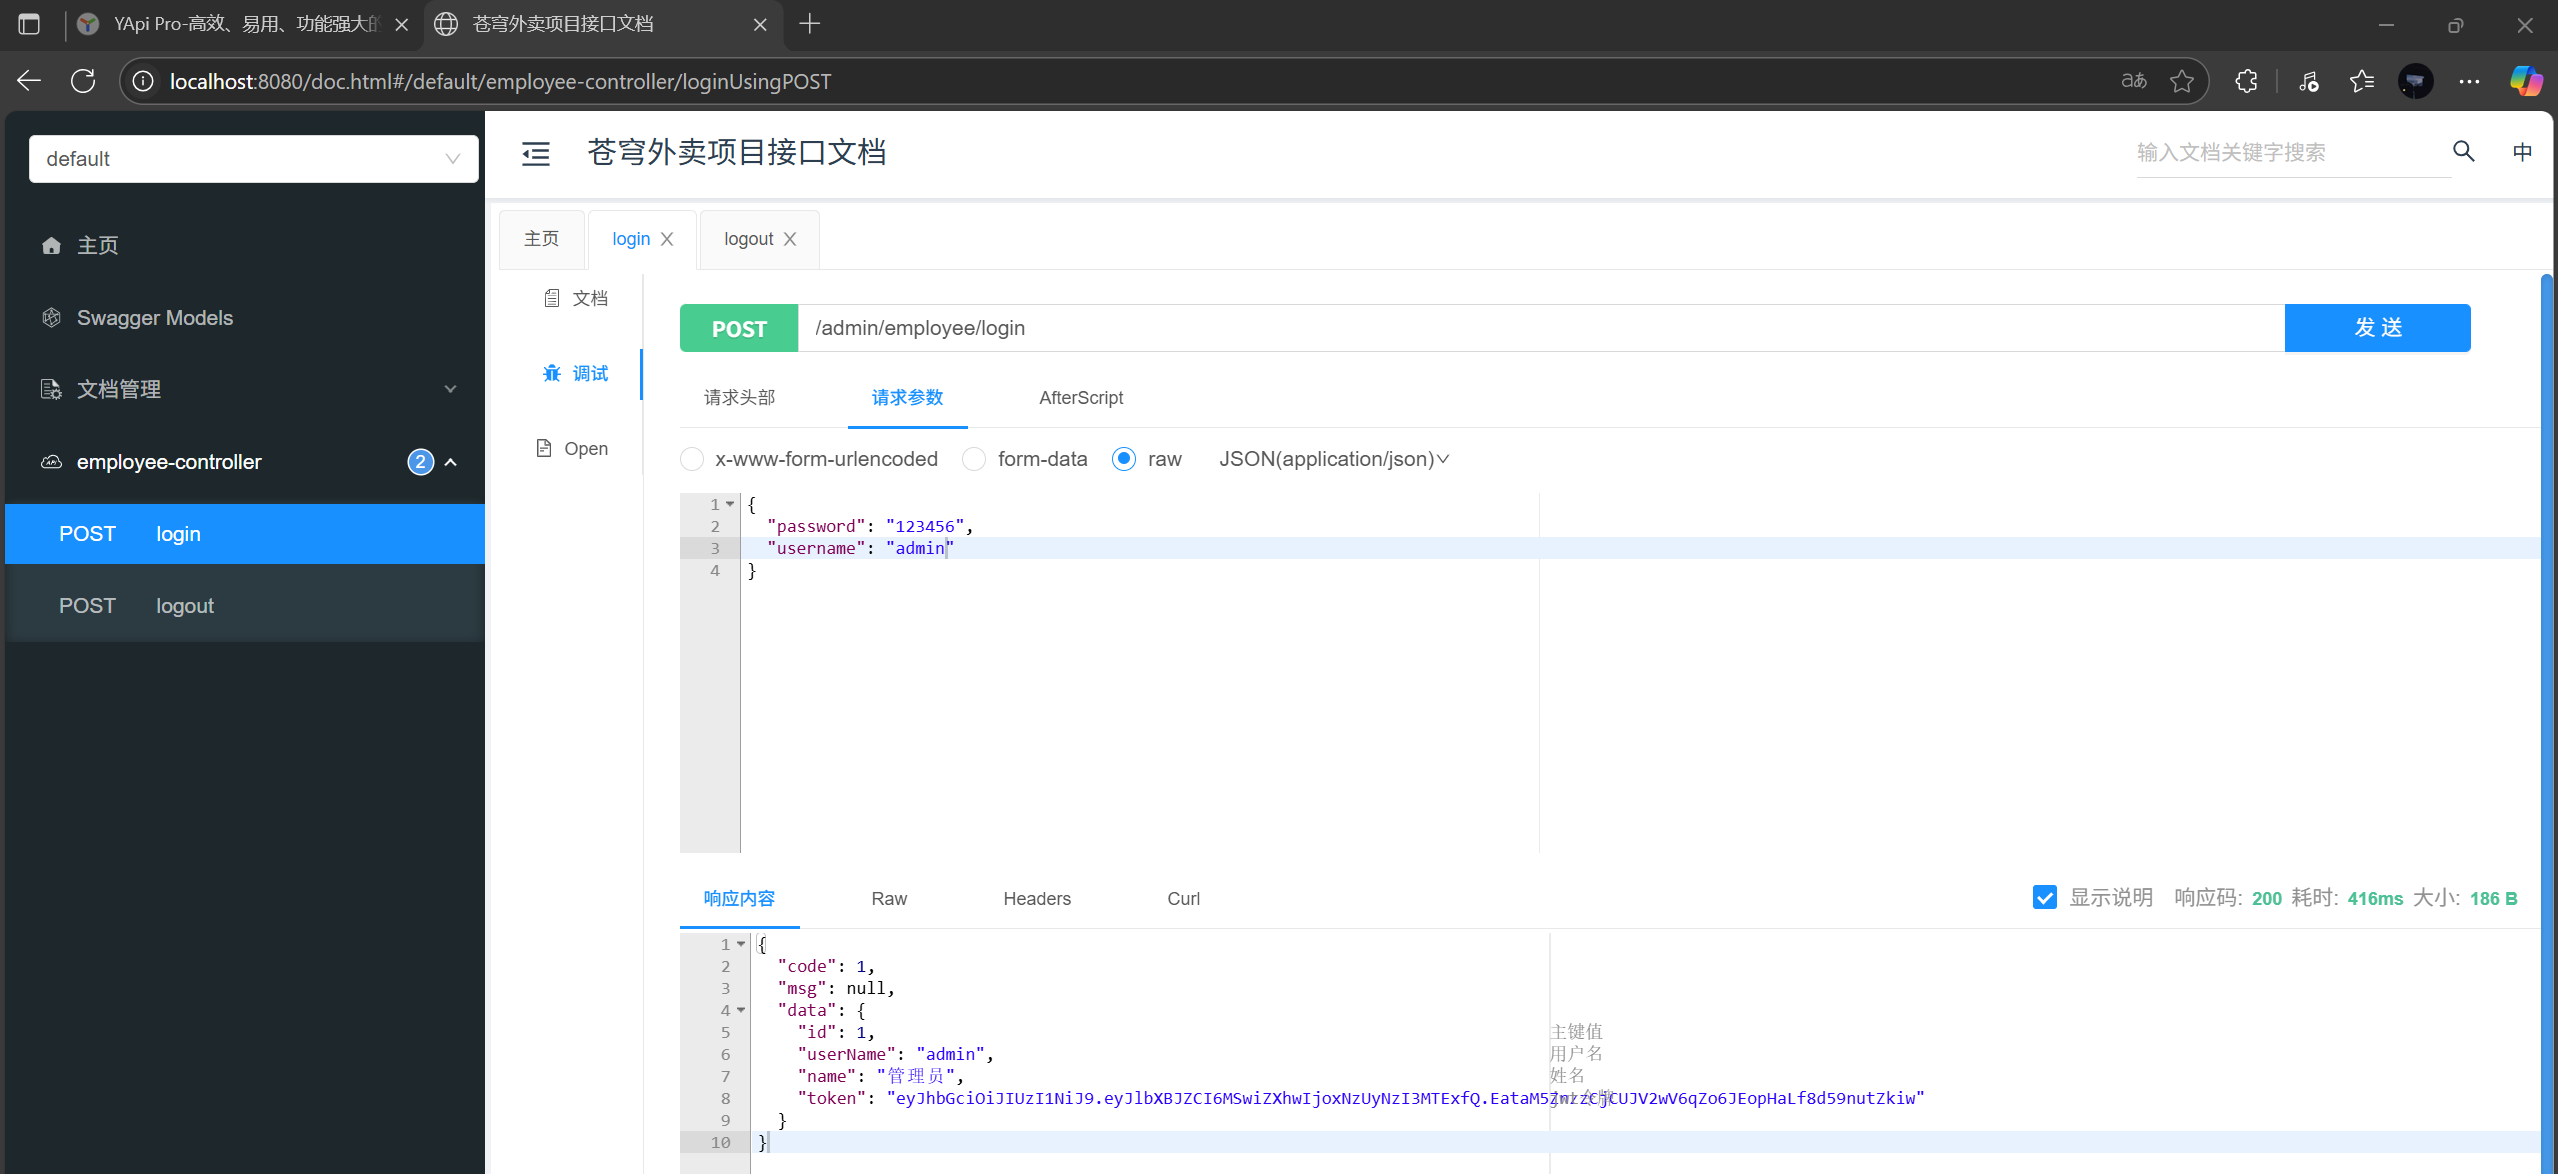
Task: Switch to the Curl response tab
Action: pyautogui.click(x=1183, y=899)
